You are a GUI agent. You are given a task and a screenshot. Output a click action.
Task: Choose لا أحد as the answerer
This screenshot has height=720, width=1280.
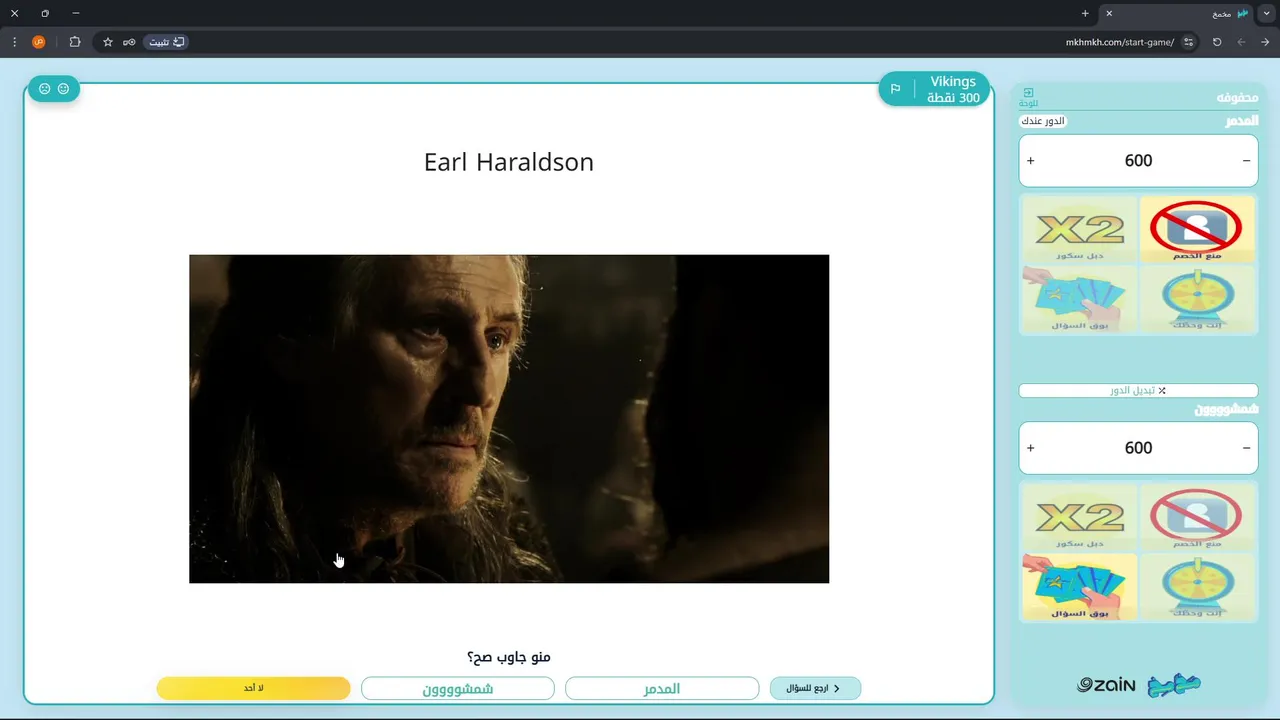pos(254,688)
